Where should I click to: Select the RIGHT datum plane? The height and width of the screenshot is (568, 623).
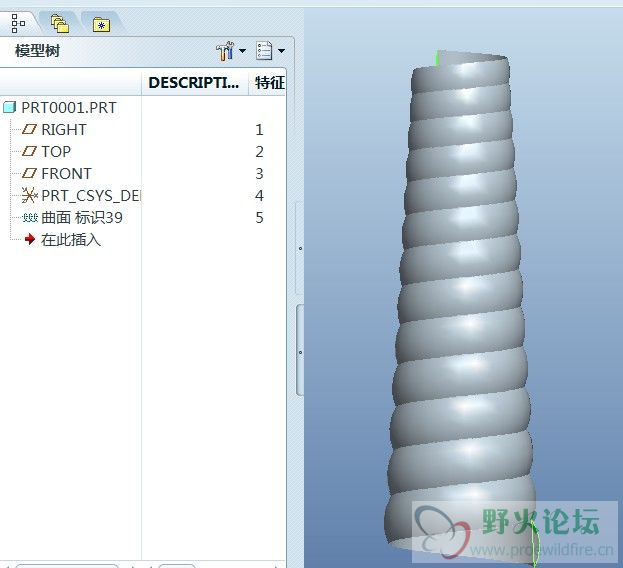(x=64, y=129)
